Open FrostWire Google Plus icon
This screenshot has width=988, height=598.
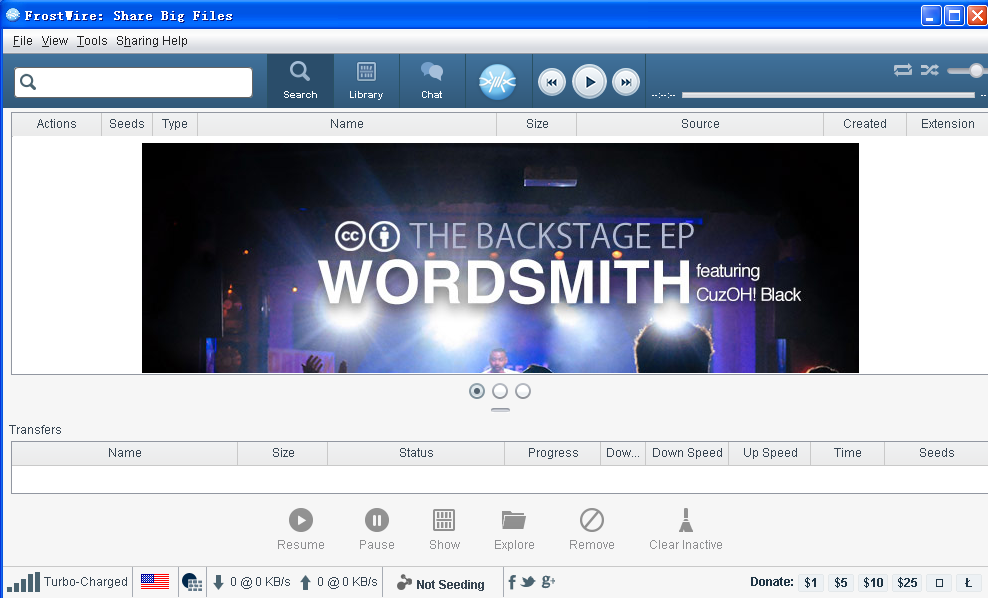pyautogui.click(x=548, y=582)
